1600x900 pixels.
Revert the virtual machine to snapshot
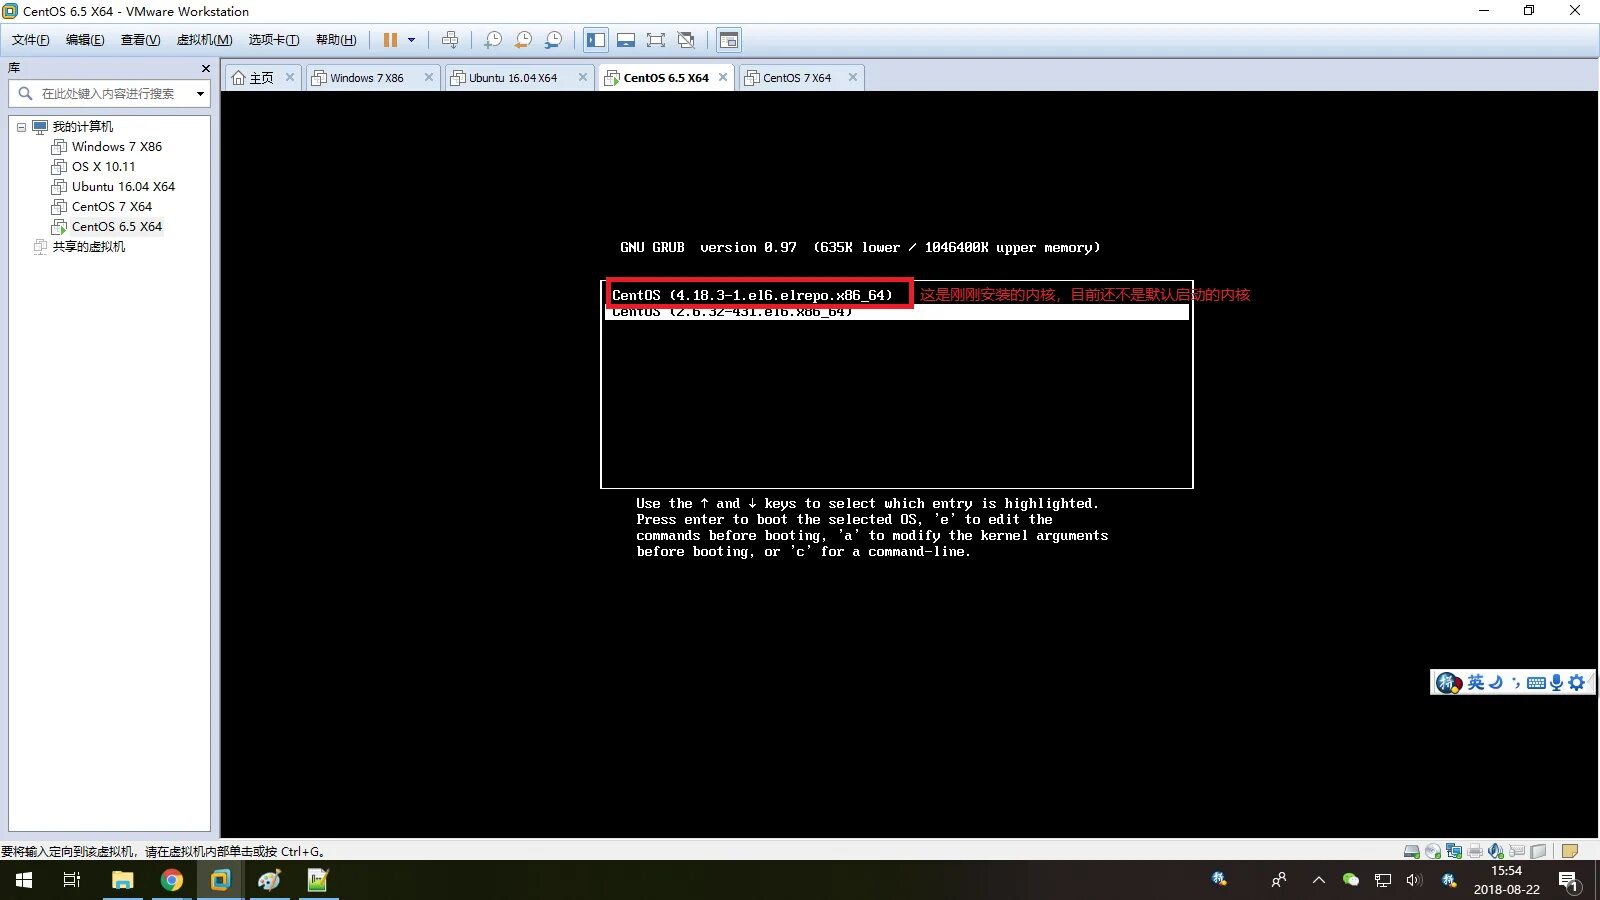click(x=523, y=40)
